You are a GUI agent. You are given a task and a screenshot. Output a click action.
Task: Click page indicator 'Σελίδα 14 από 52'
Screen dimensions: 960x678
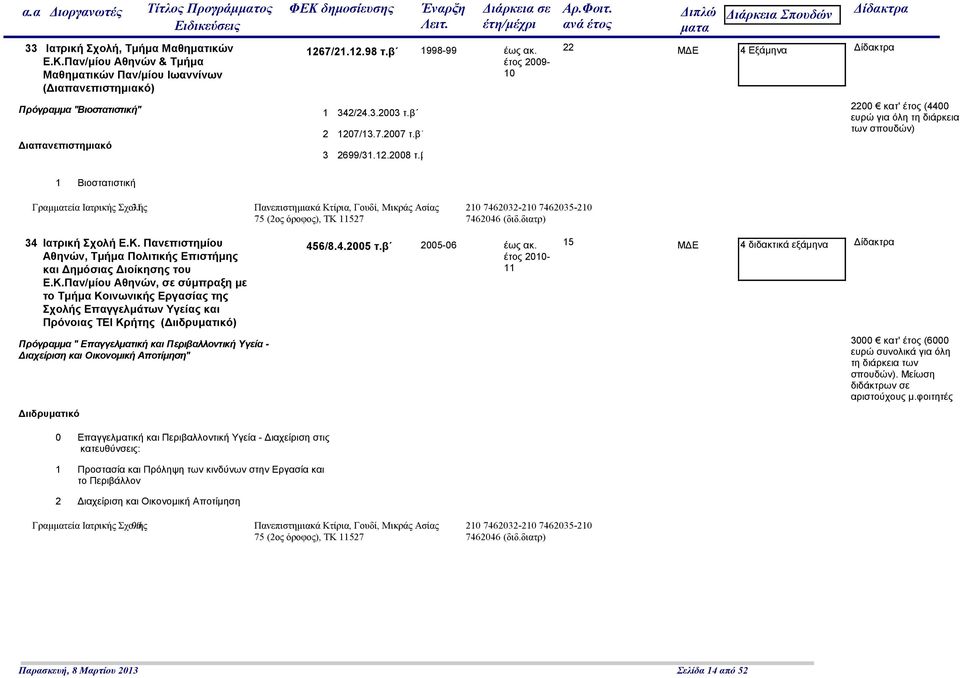coord(713,671)
